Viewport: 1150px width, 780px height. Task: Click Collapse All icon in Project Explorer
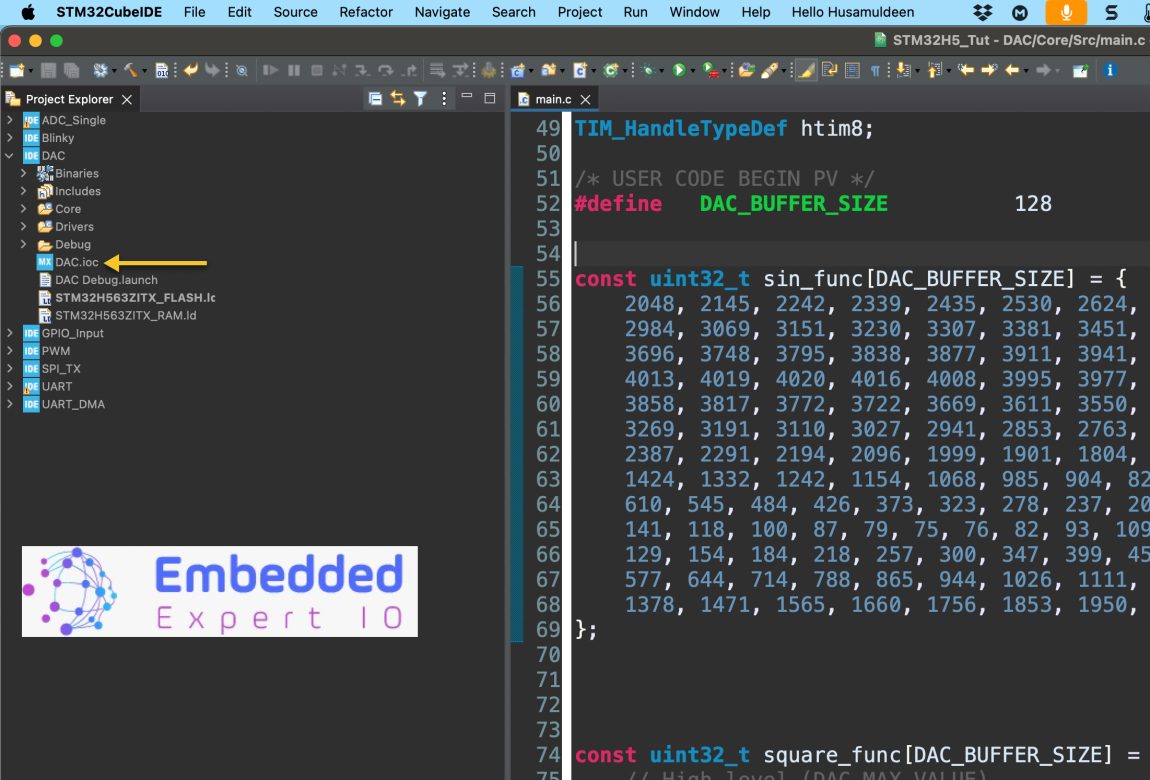(375, 99)
